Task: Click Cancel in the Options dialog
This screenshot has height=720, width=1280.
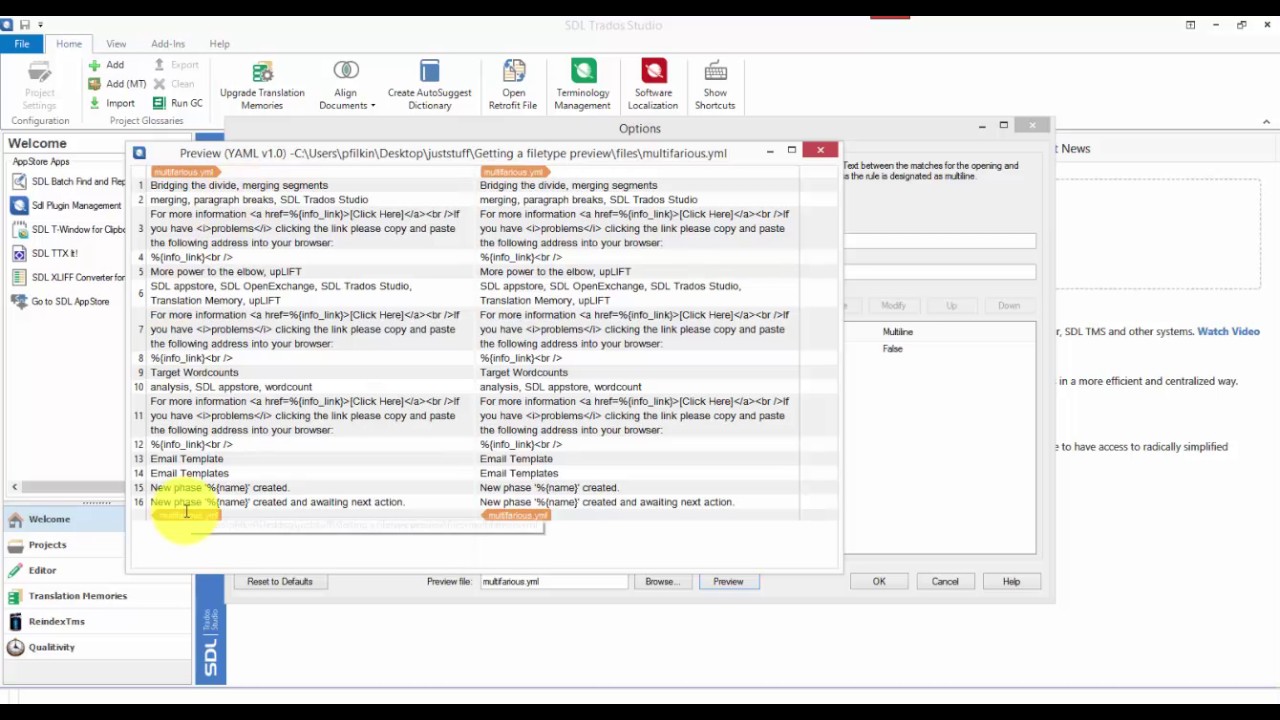Action: pos(945,582)
